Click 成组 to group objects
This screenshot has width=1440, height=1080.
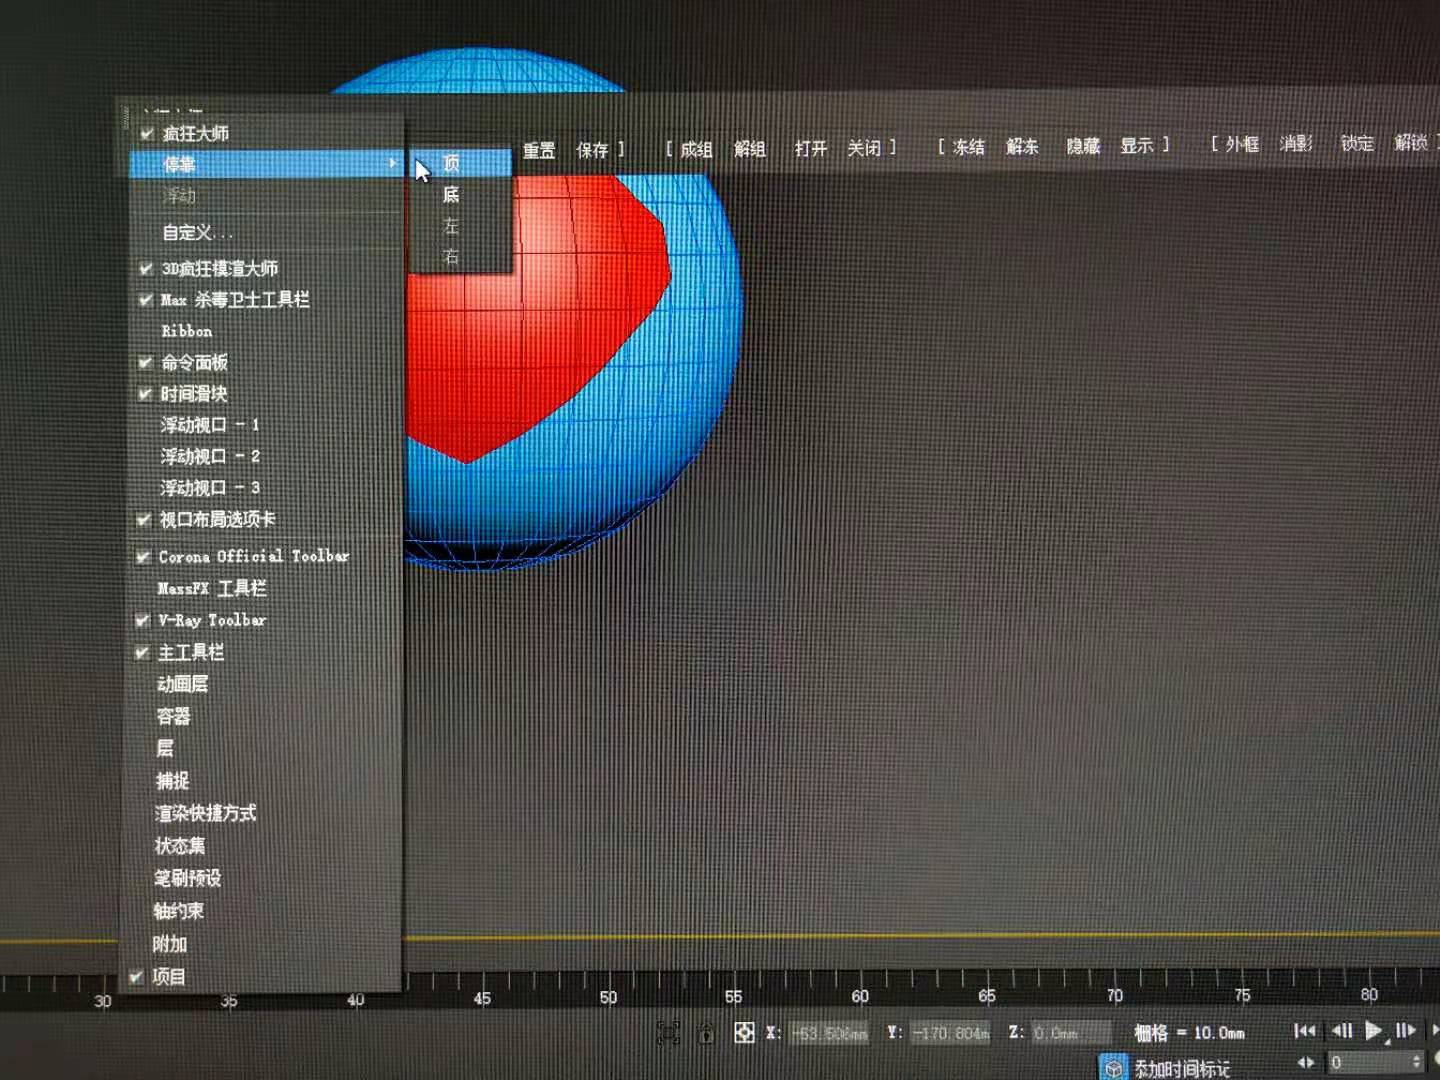(696, 149)
